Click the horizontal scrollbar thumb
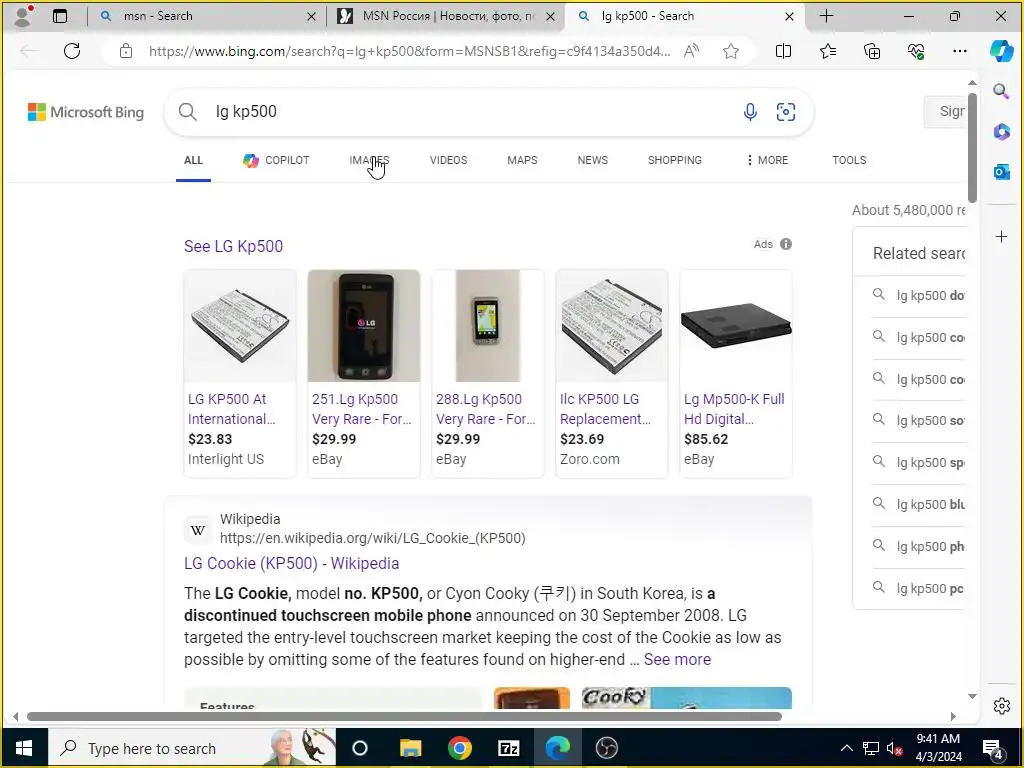Screen dimensions: 1024x768 pos(404,716)
